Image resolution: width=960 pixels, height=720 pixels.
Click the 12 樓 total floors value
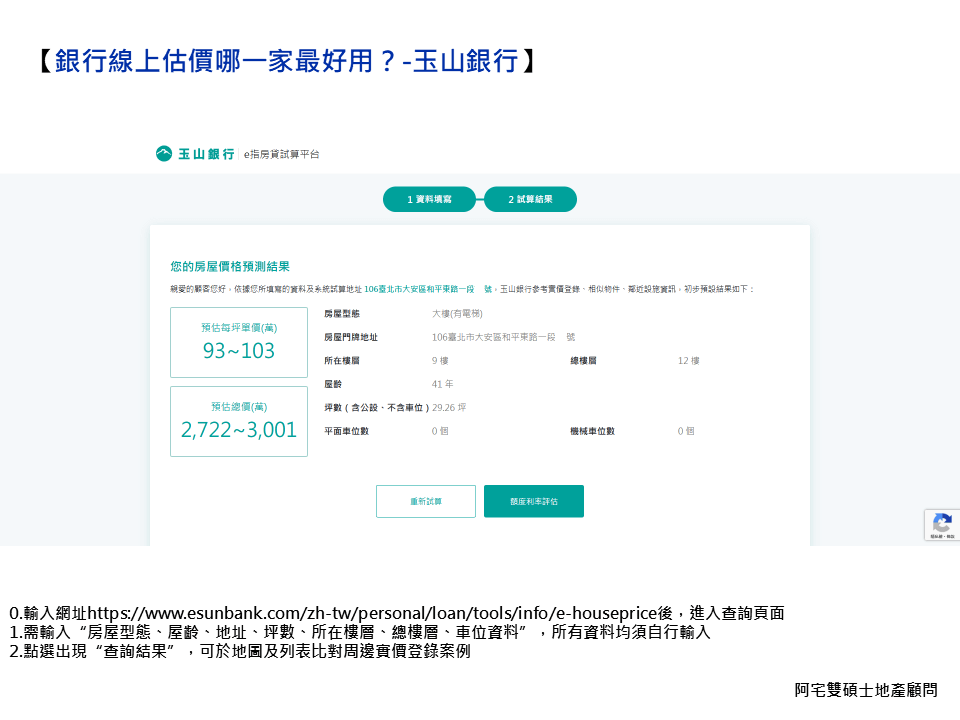click(688, 361)
